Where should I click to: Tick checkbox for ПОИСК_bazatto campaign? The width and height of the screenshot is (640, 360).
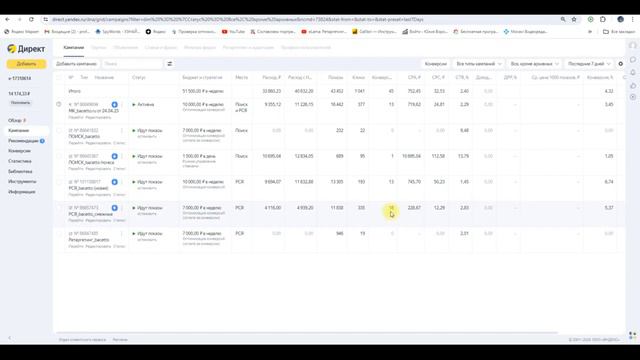pyautogui.click(x=59, y=131)
